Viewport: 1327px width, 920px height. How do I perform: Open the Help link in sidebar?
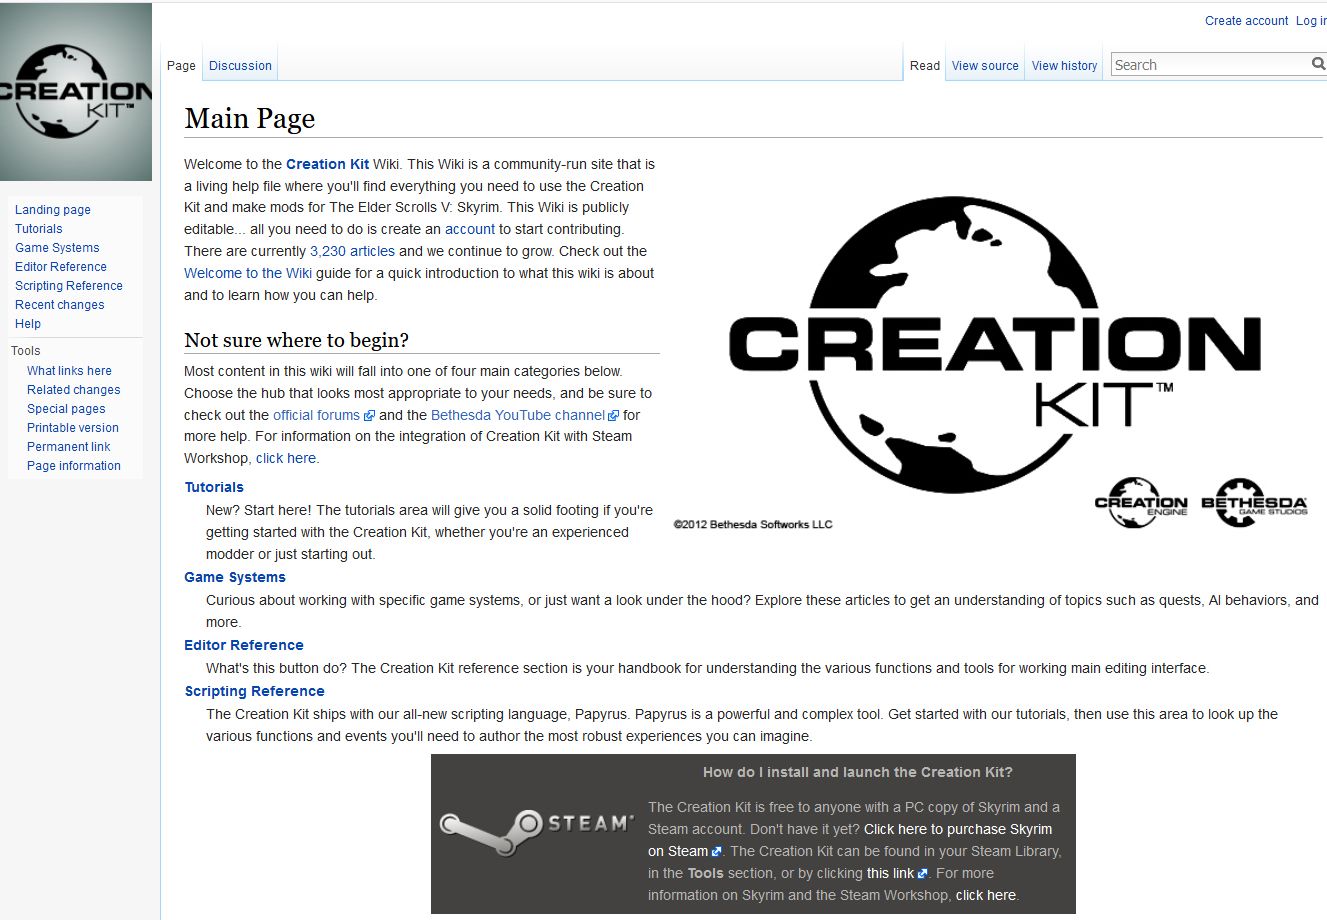click(28, 324)
